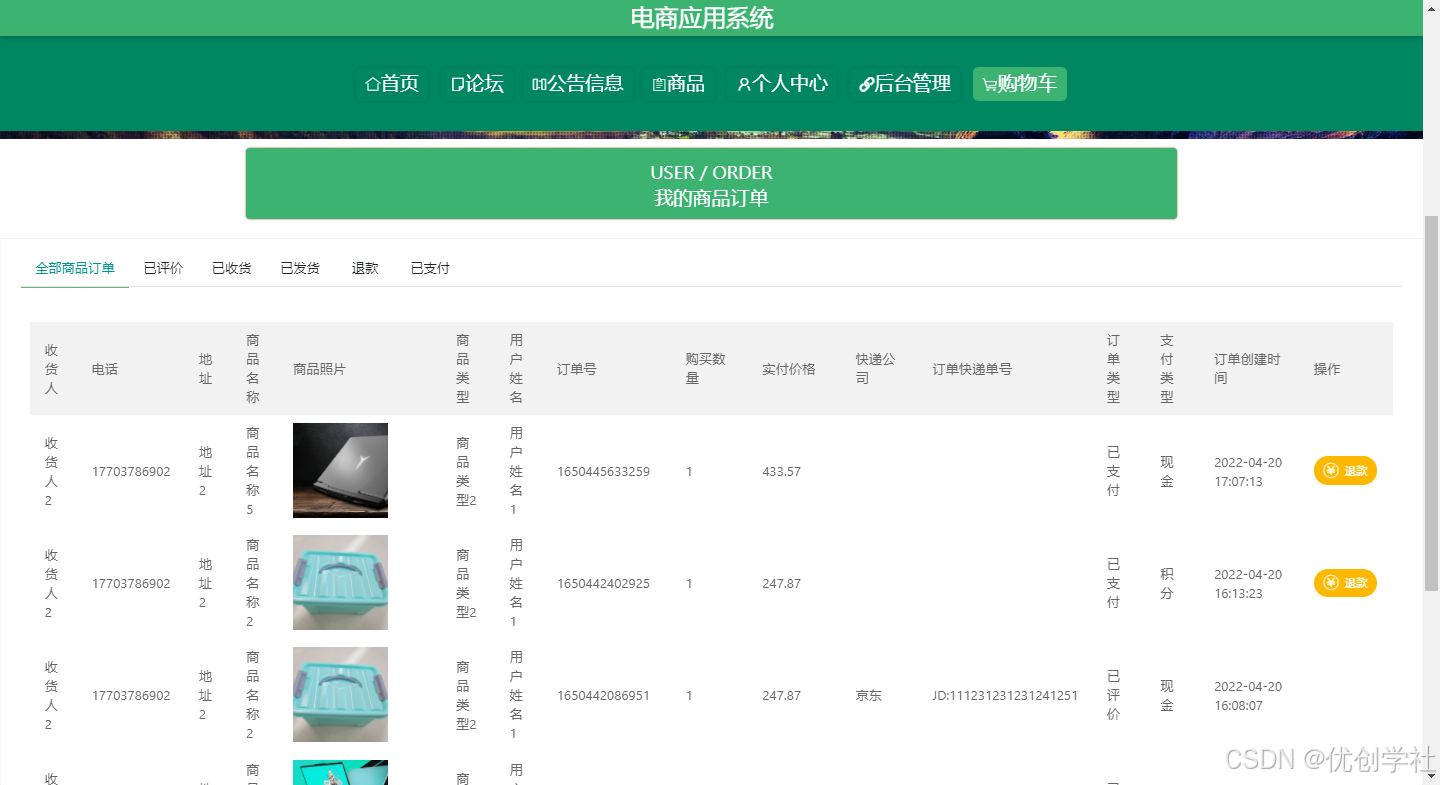Click the book icon beside 公告信息

pos(539,85)
